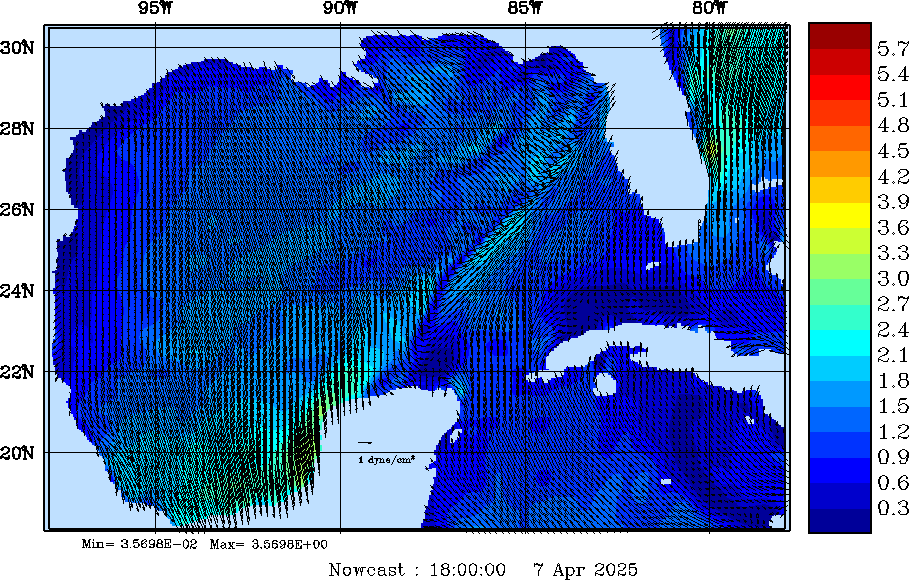909x580 pixels.
Task: Click the 0.9 colorbar value label
Action: click(893, 457)
